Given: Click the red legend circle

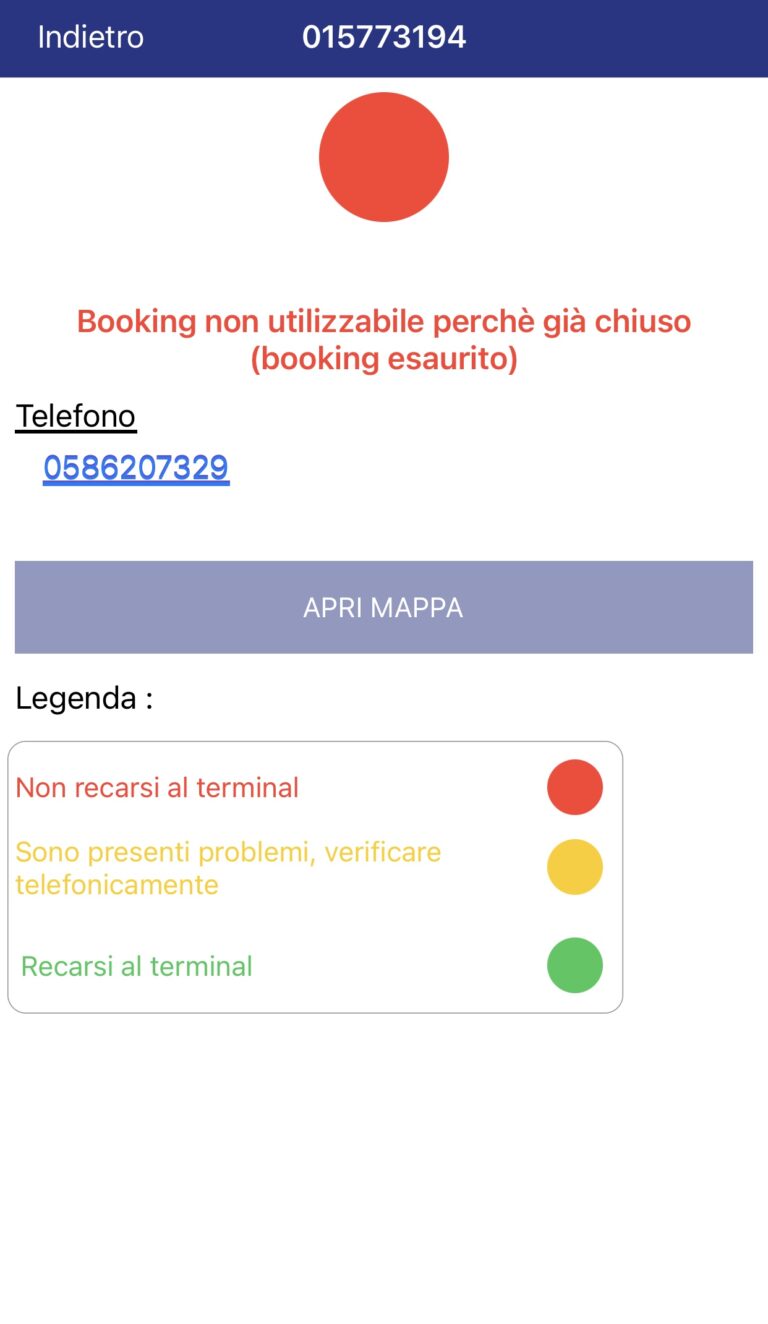Looking at the screenshot, I should pos(575,787).
